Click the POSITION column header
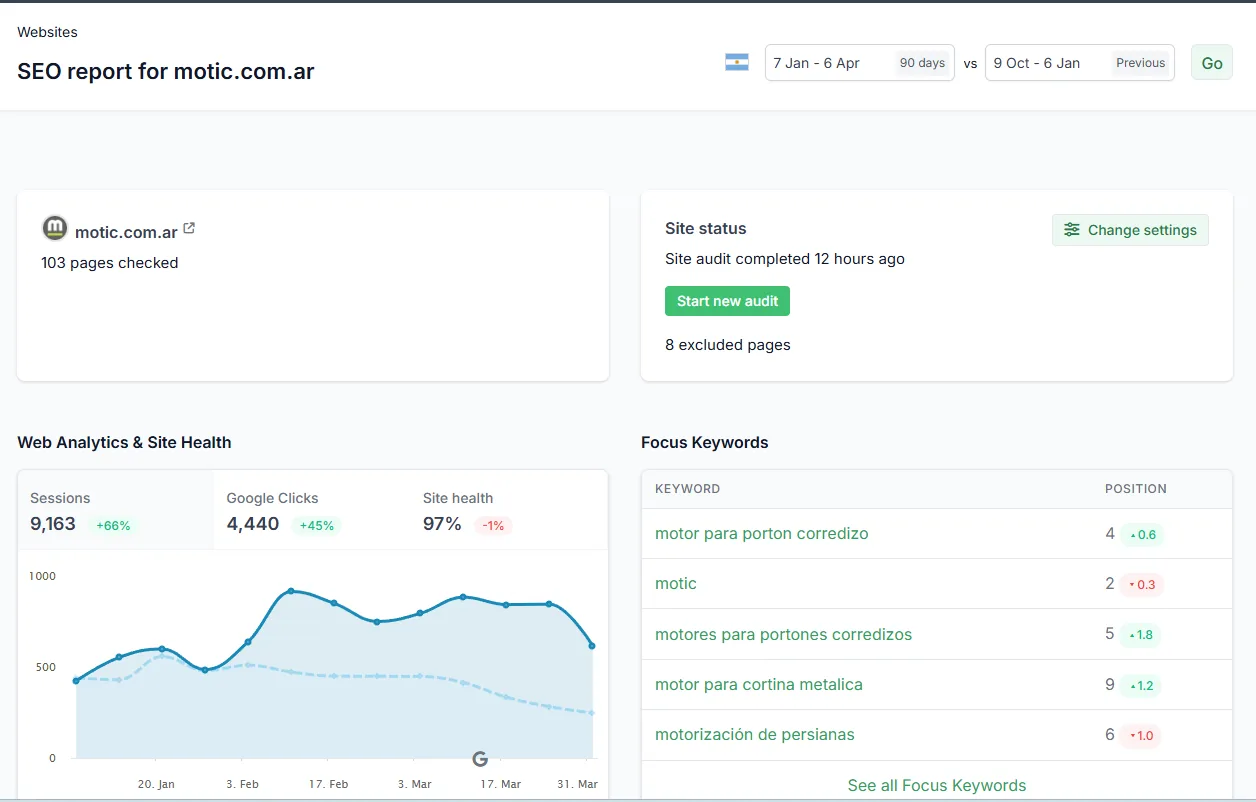The height and width of the screenshot is (802, 1256). click(x=1136, y=489)
